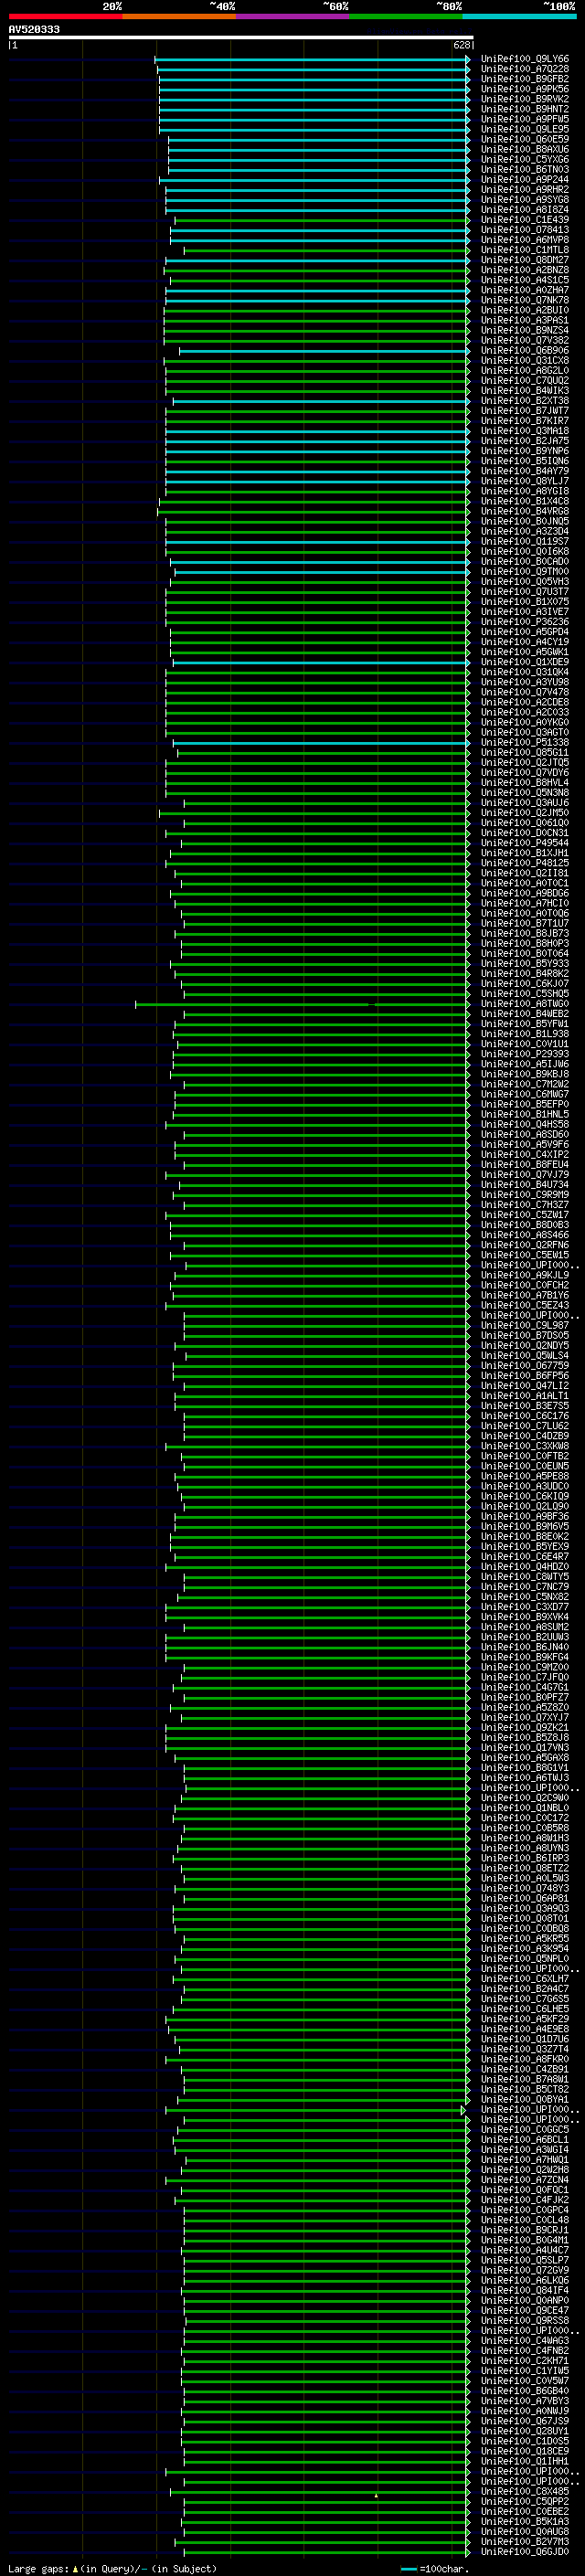Select hit label UniRef100_A9P244
The width and height of the screenshot is (585, 2576).
click(x=524, y=180)
